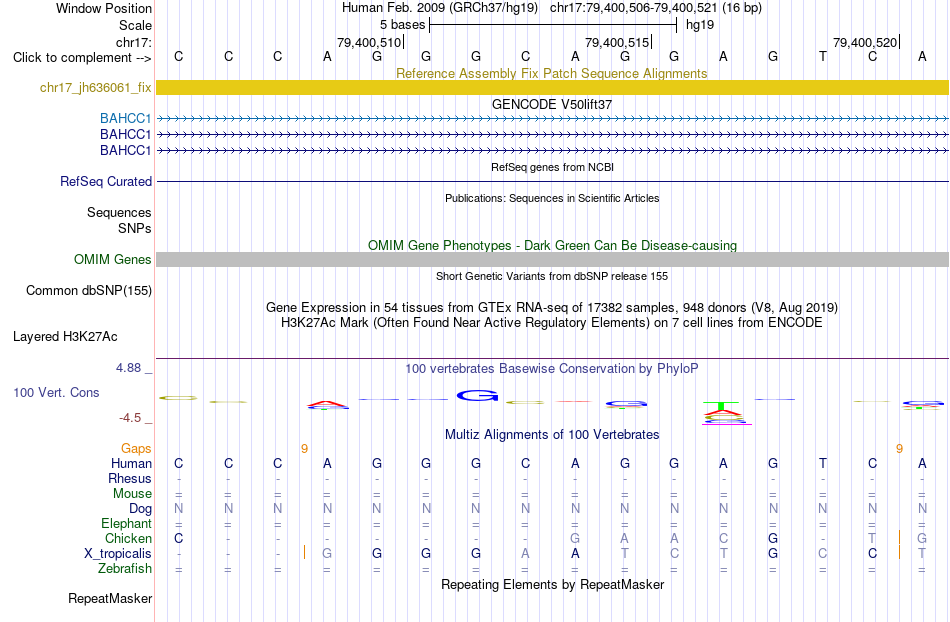Click 'RefSeq genes from NCBI' title
Screen dimensions: 950x622
(x=552, y=167)
